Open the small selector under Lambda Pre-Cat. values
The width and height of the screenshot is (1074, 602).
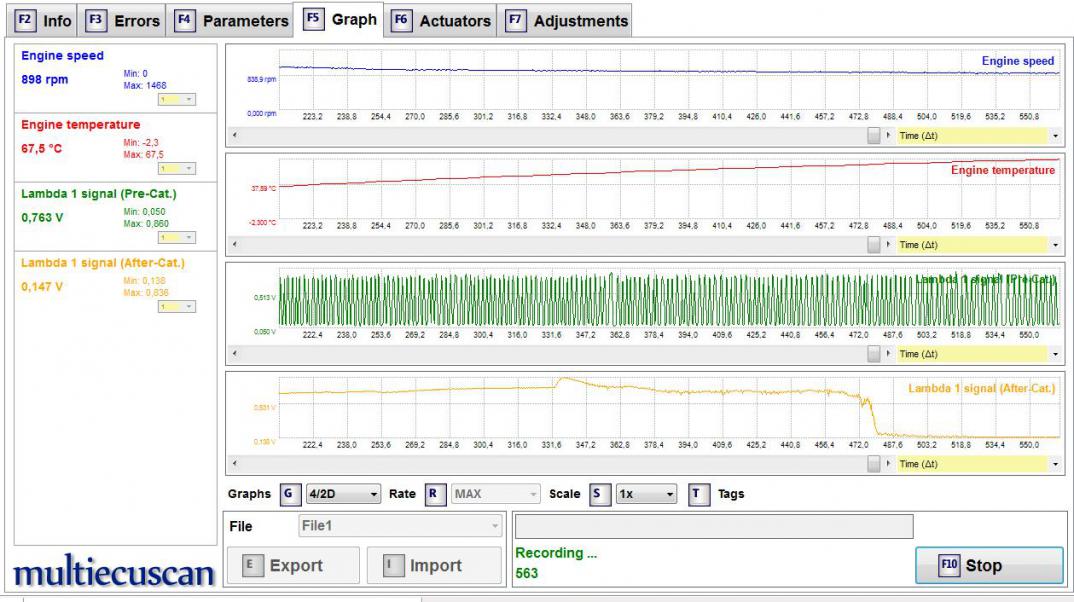click(176, 237)
